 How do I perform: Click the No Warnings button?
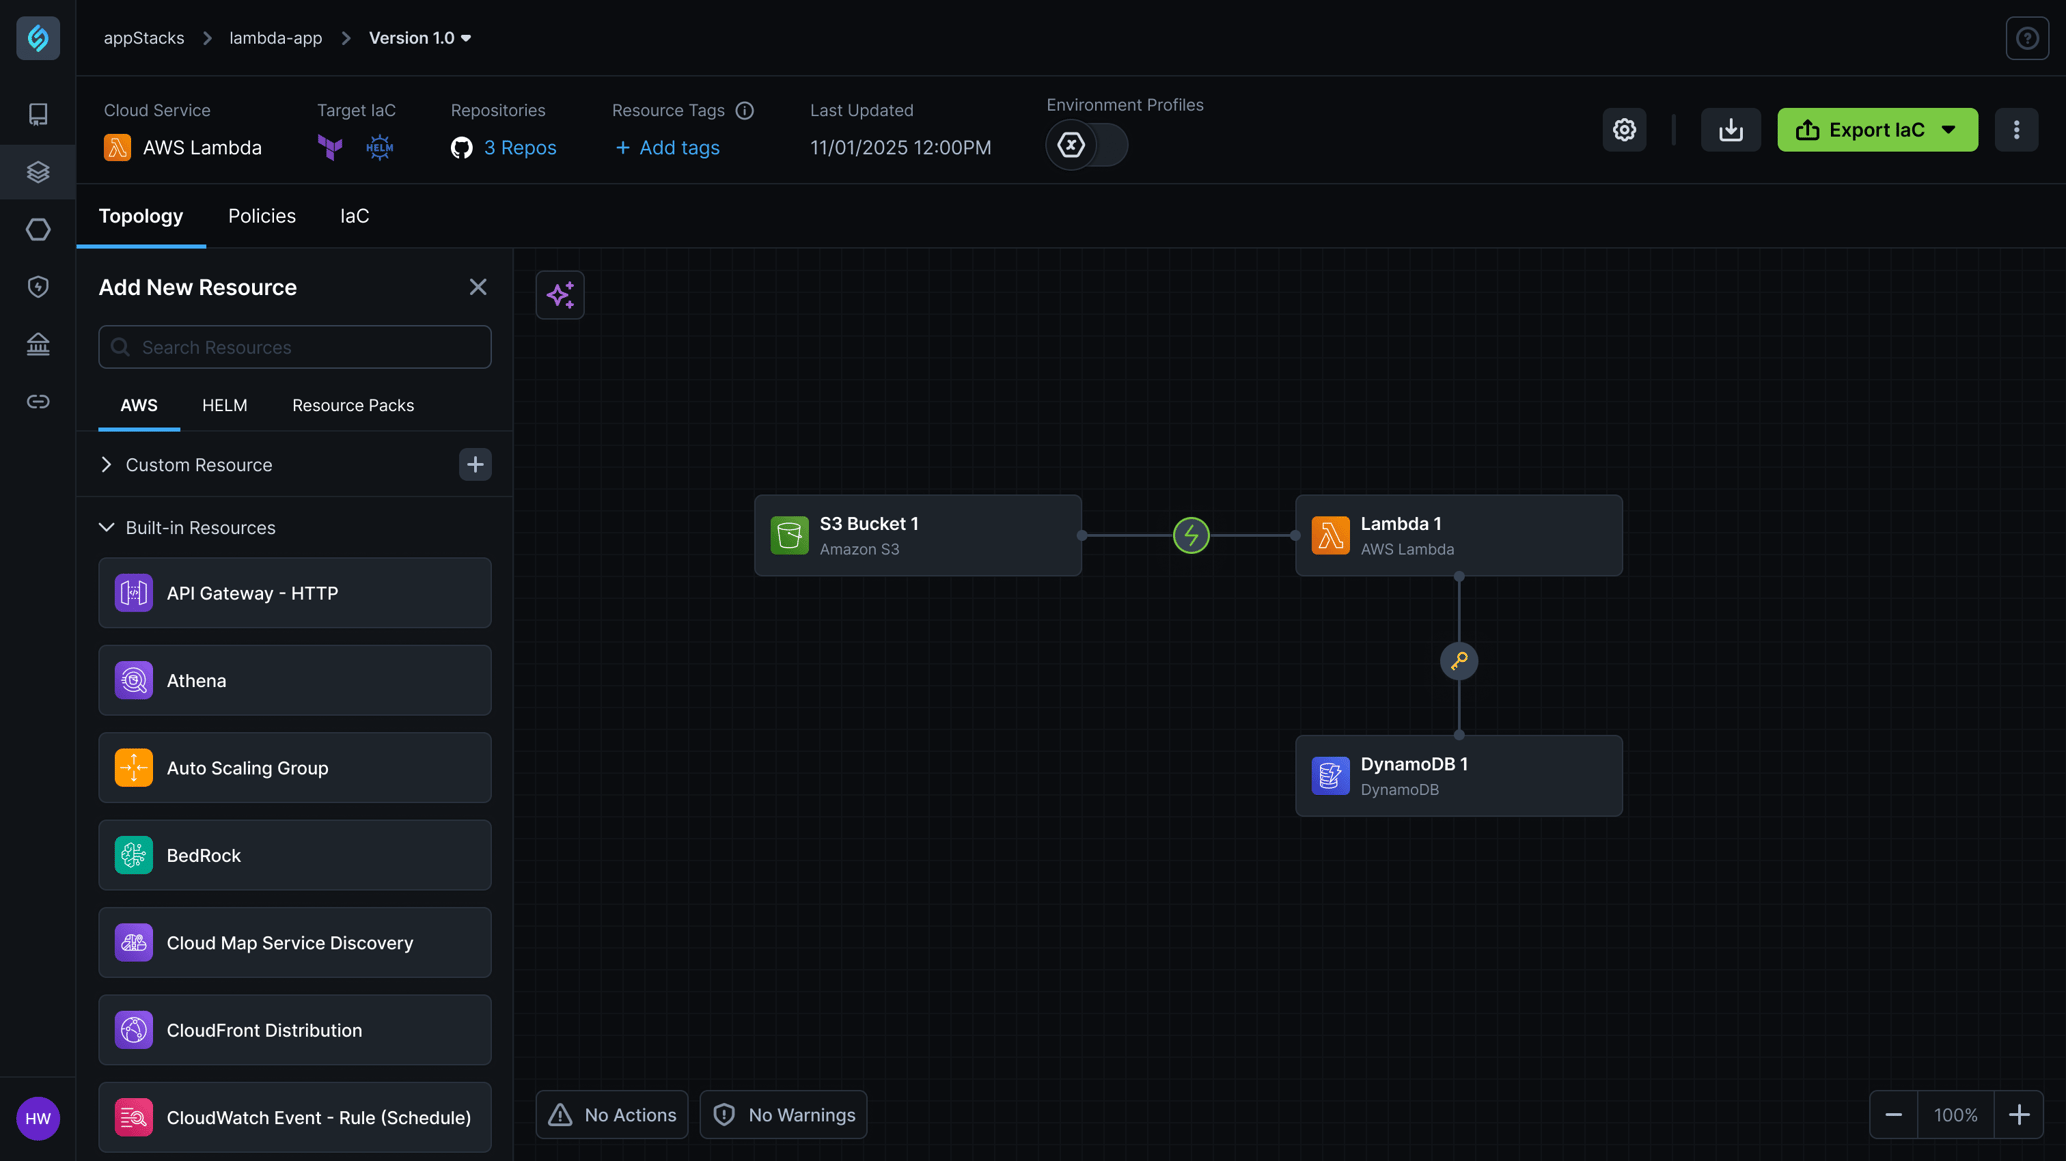click(783, 1115)
